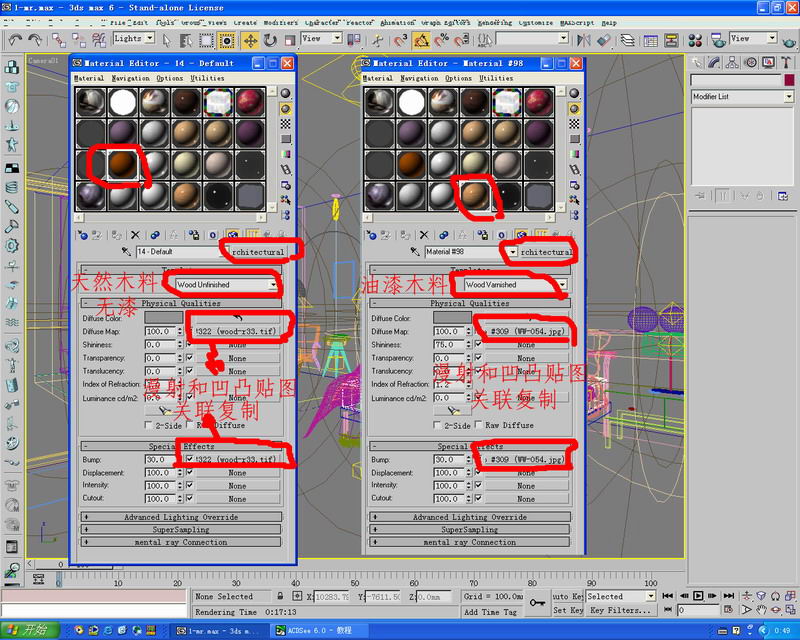This screenshot has width=800, height=640.
Task: Choose the Select and Scale tool
Action: (x=290, y=40)
